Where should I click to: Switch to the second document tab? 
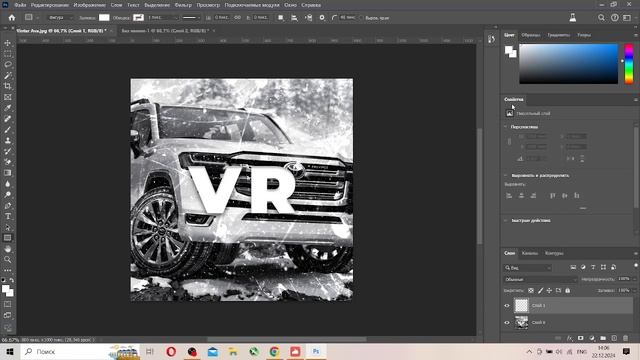point(165,31)
